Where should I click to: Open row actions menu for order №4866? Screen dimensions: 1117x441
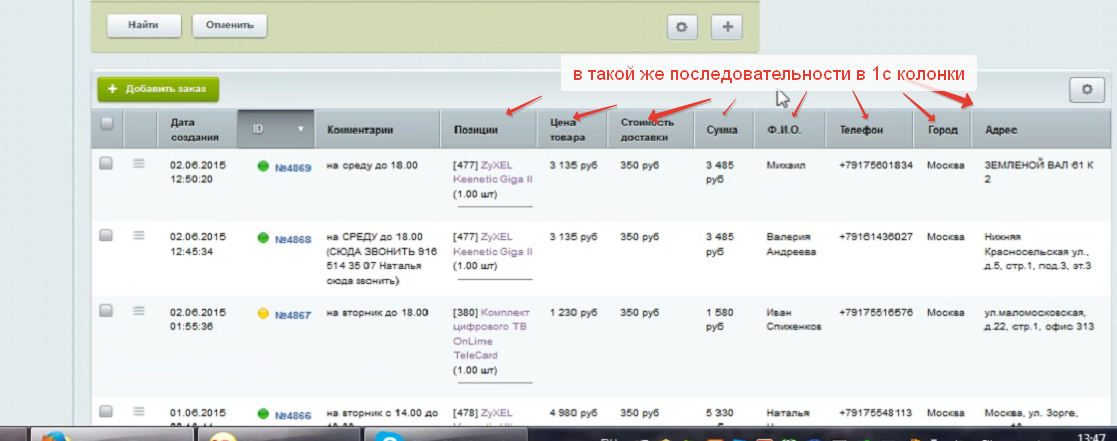(140, 412)
